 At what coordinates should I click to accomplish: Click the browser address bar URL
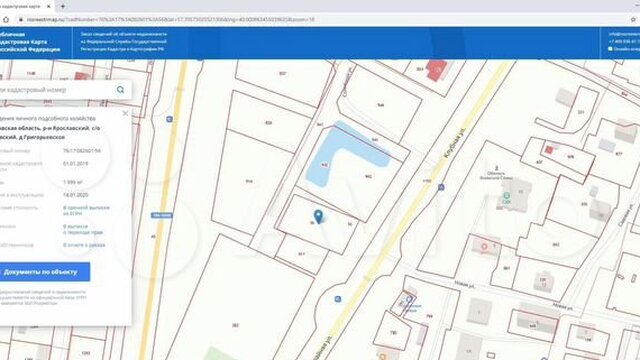[x=170, y=19]
